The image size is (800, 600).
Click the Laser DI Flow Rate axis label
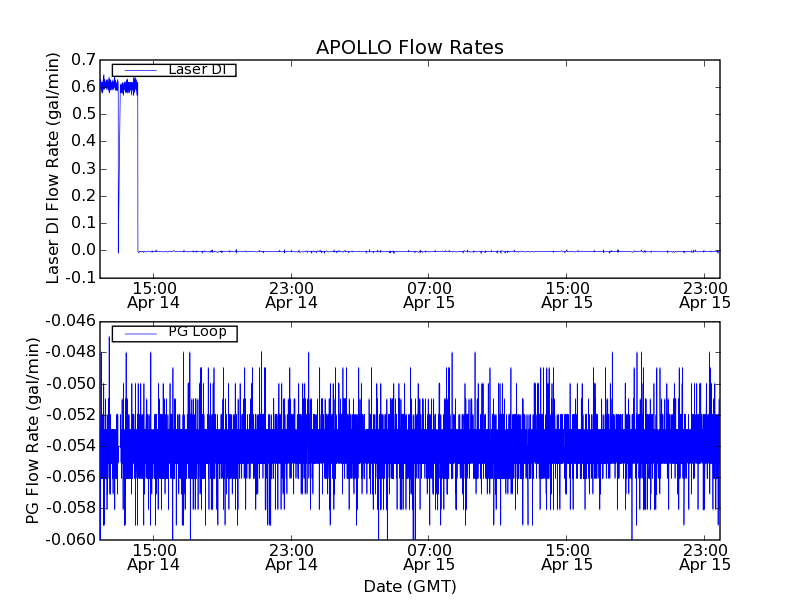click(53, 168)
